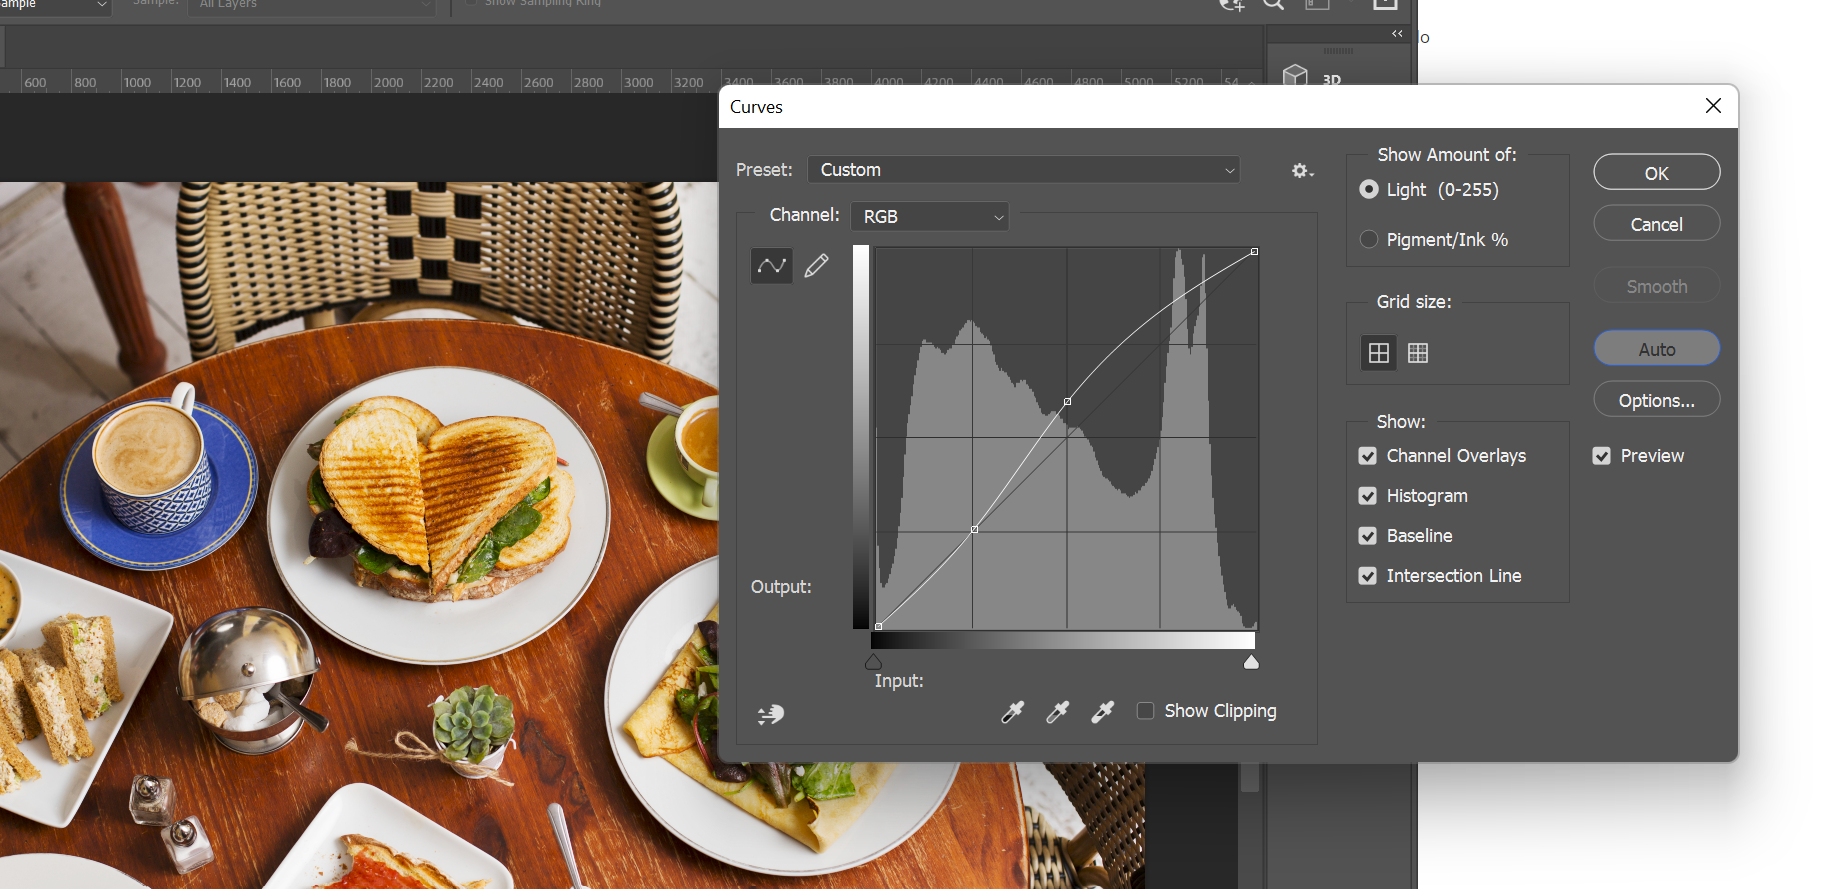Image resolution: width=1833 pixels, height=889 pixels.
Task: Click the "Grid size:" heading
Action: 1414,302
